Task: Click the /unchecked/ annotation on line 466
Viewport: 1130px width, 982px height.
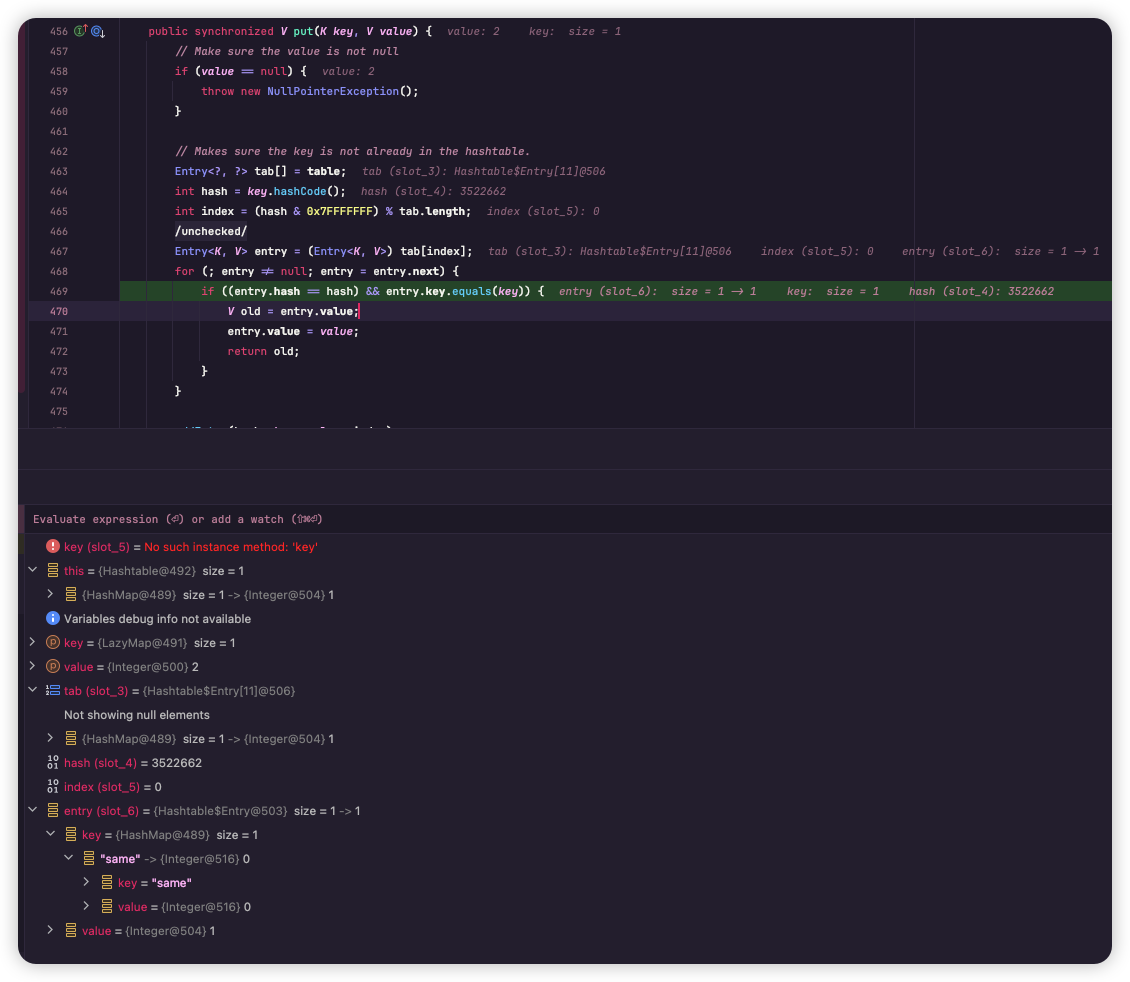Action: (210, 231)
